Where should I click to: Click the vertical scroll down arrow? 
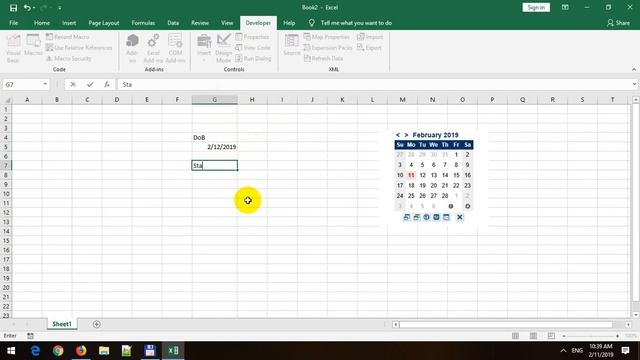[636, 315]
